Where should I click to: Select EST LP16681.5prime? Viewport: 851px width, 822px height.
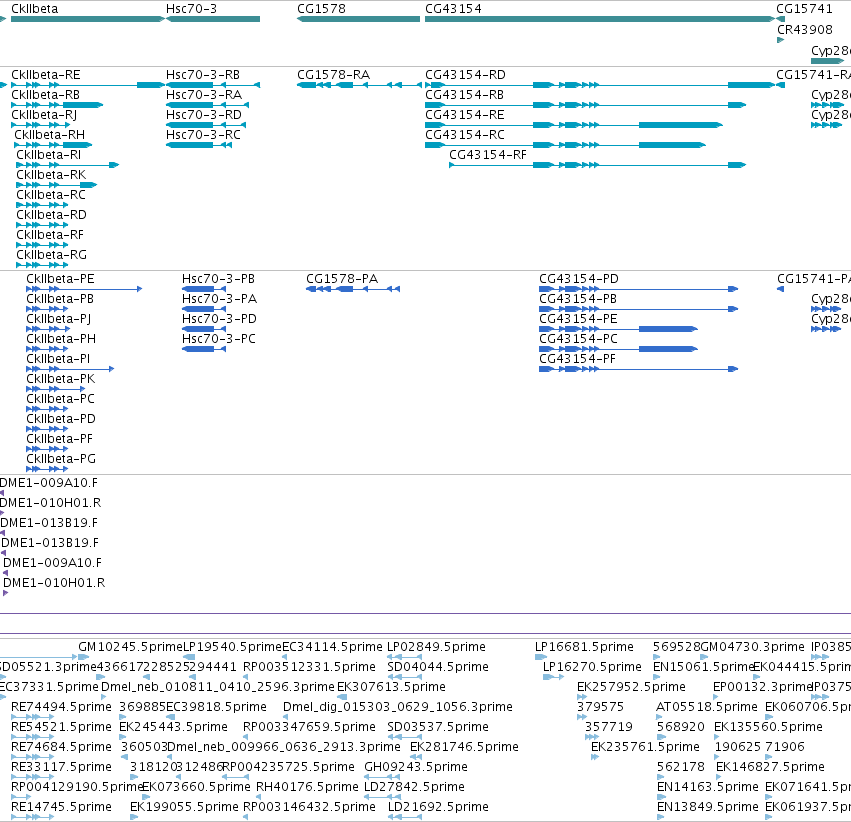[x=584, y=647]
